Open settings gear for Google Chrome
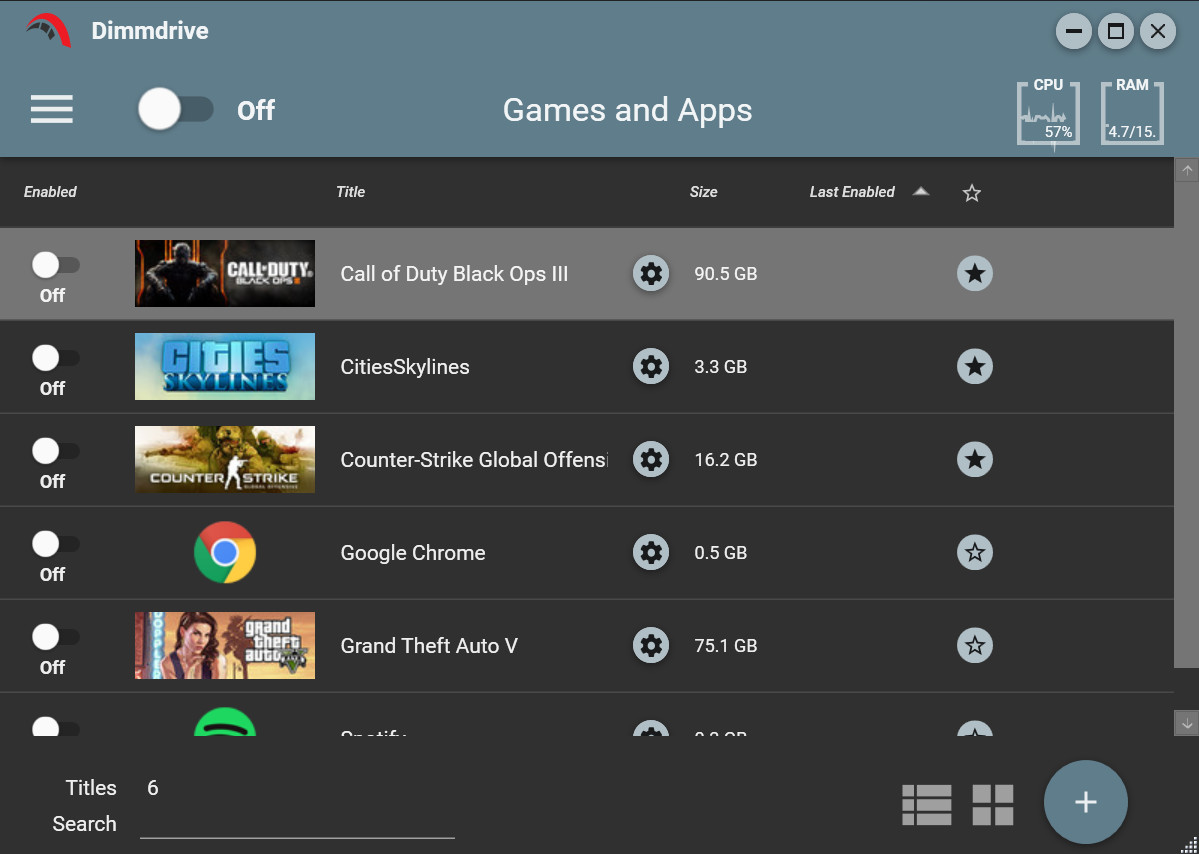 [651, 552]
